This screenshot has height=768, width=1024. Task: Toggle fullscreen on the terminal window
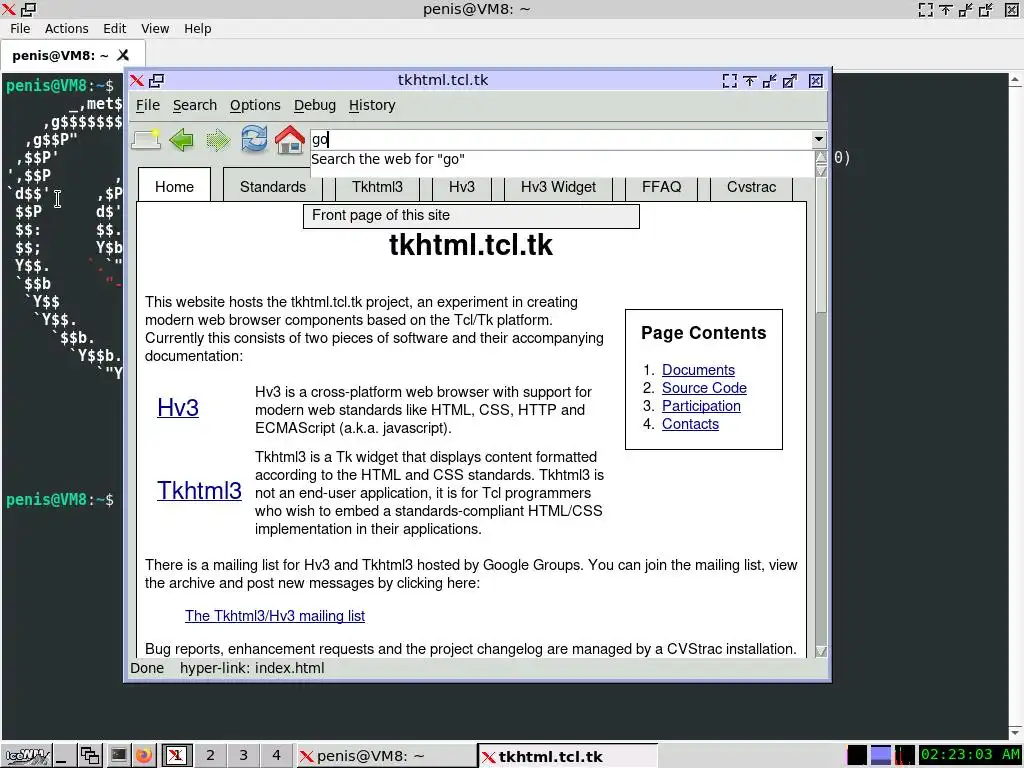point(925,9)
